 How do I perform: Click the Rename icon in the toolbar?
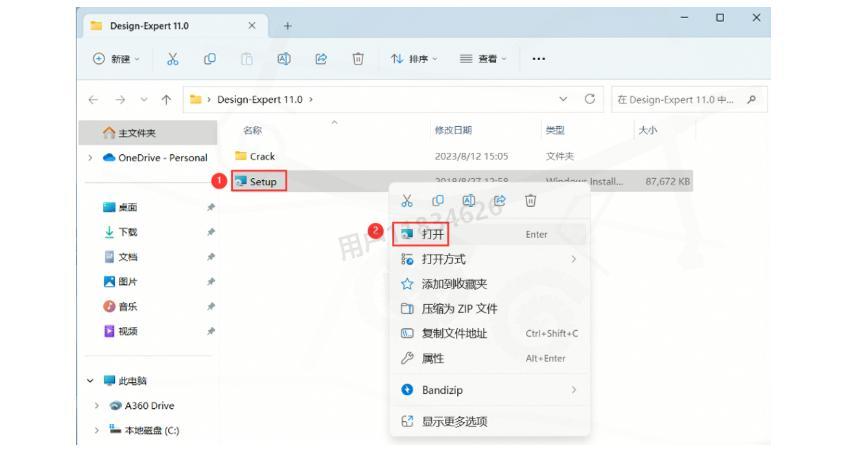coord(284,59)
